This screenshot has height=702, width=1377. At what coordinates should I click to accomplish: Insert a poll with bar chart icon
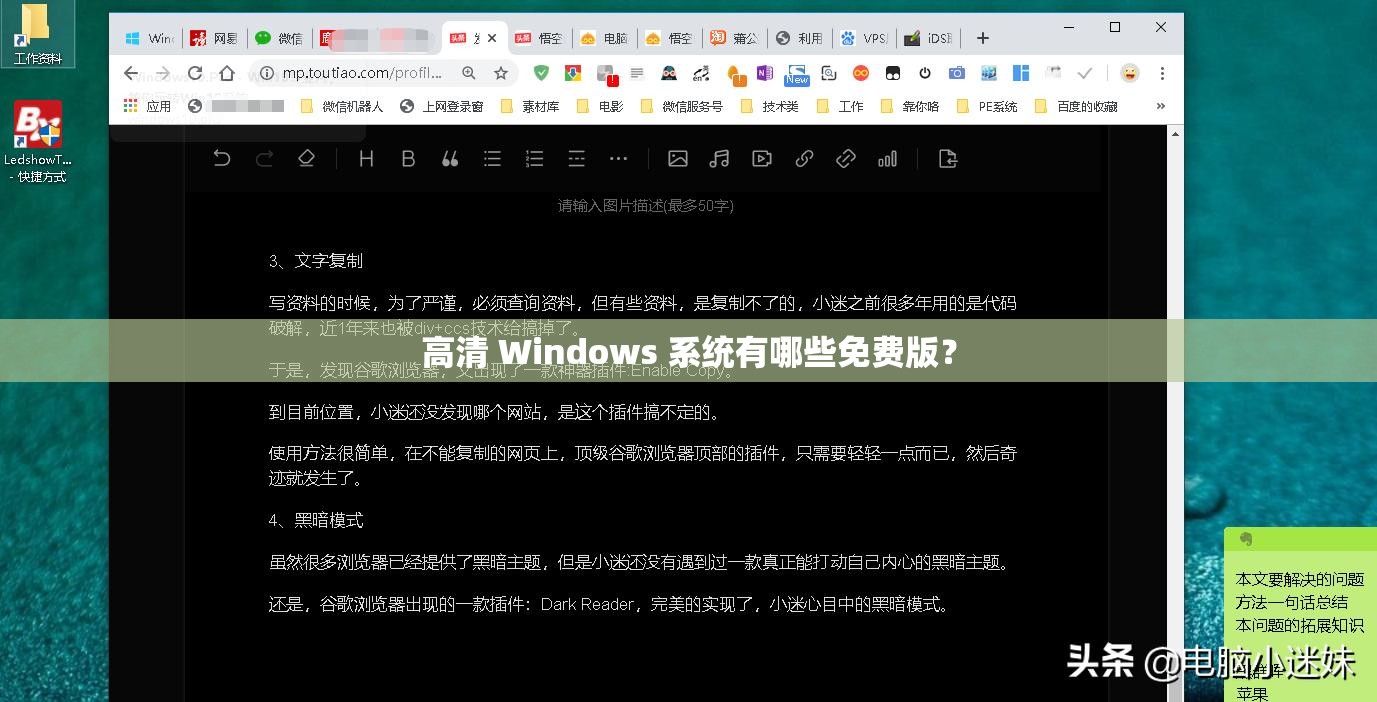pos(887,158)
